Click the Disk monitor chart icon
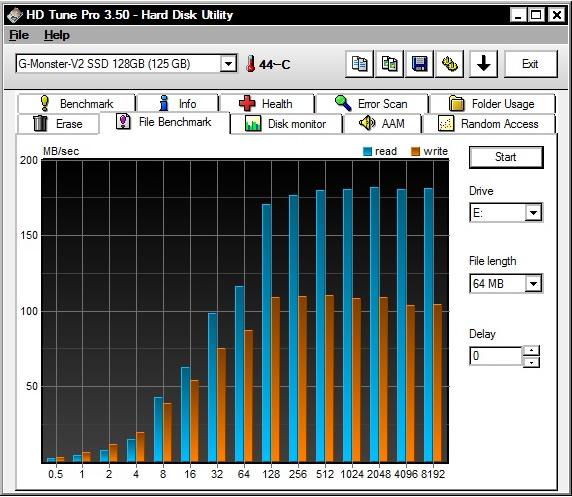 coord(253,123)
